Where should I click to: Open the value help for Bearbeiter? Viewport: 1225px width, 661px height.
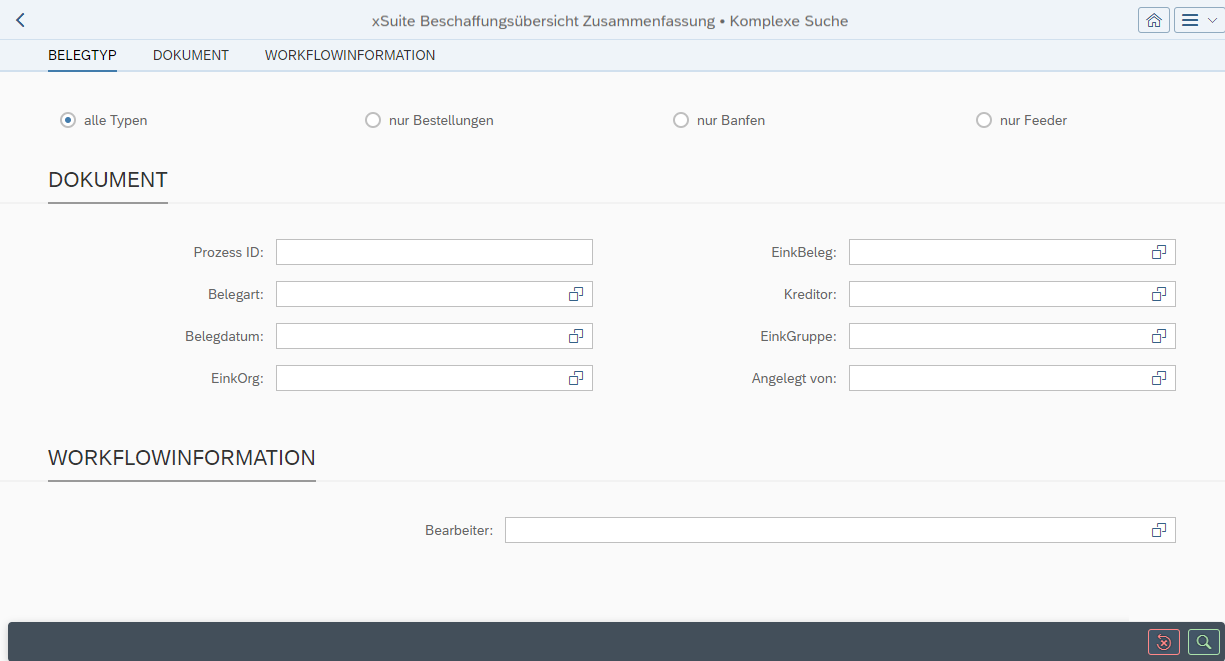(x=1158, y=529)
